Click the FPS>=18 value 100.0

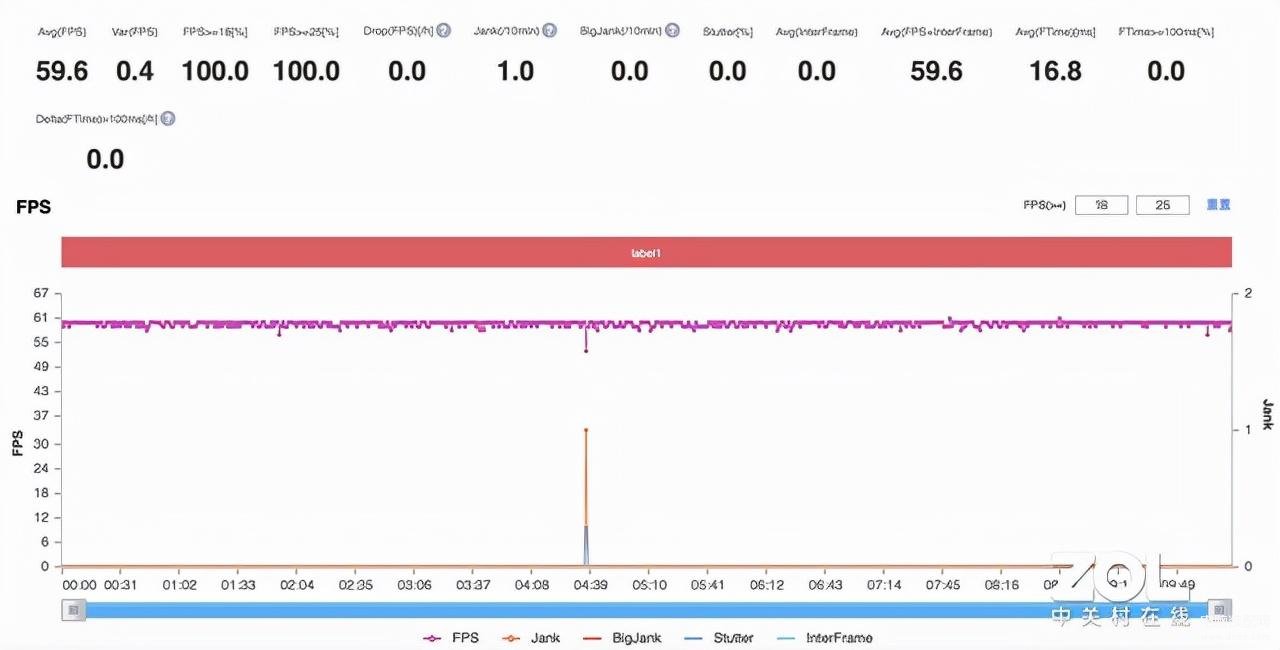pyautogui.click(x=215, y=71)
